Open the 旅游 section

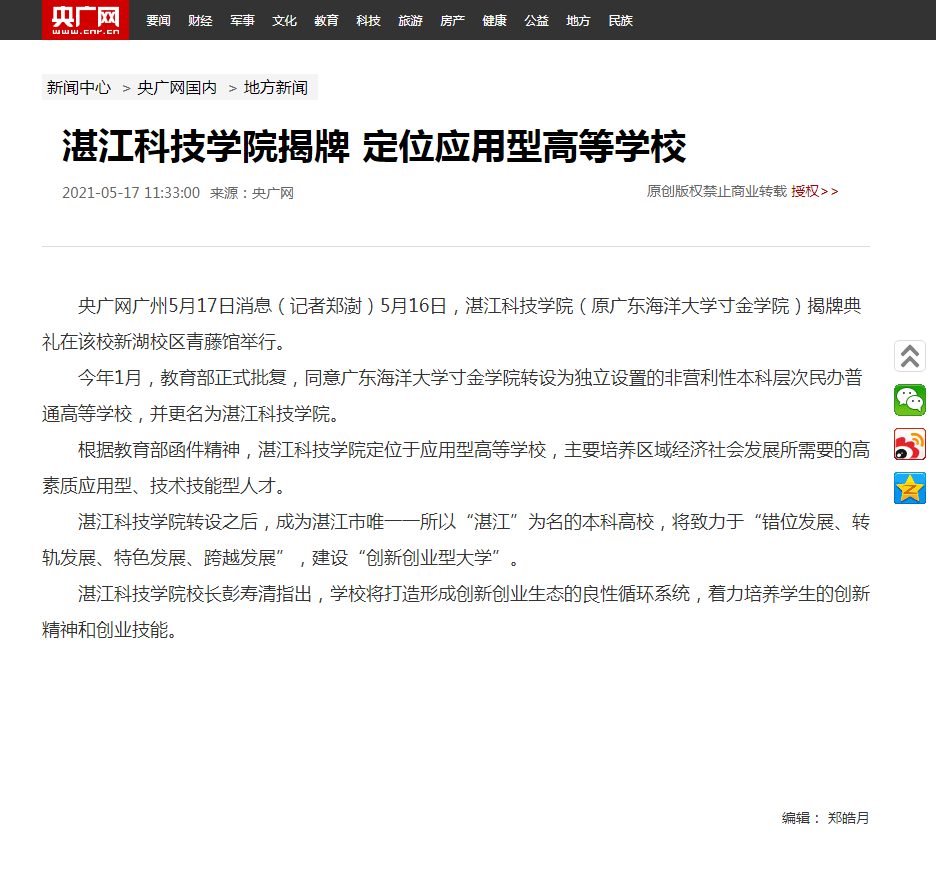[410, 21]
